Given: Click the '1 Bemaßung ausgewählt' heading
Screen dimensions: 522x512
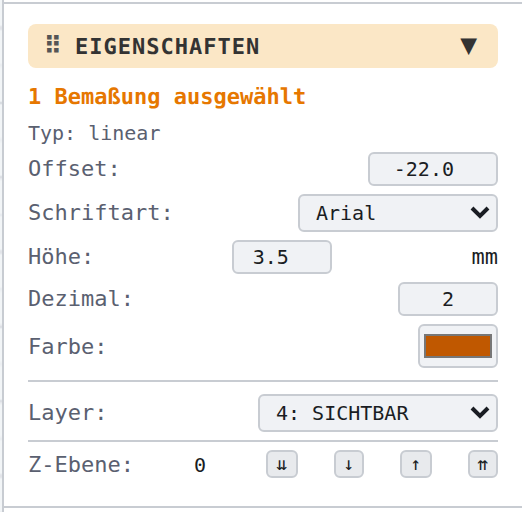Looking at the screenshot, I should click(x=167, y=97).
